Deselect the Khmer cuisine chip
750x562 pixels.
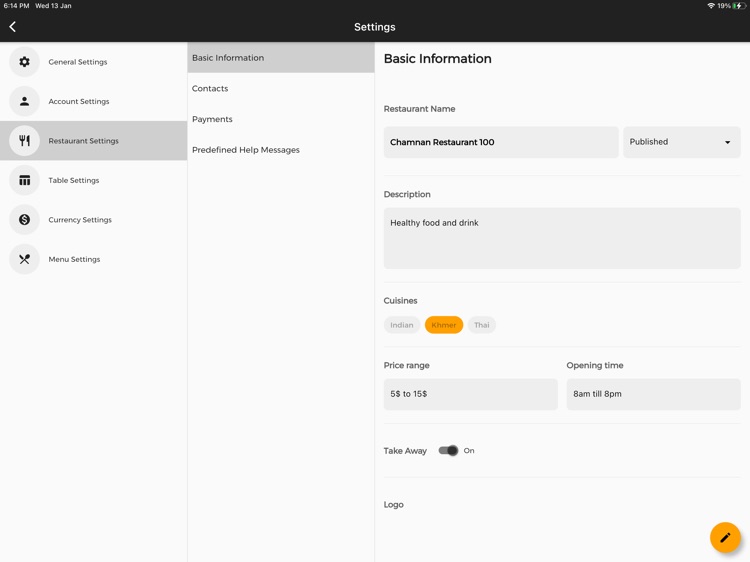click(444, 325)
